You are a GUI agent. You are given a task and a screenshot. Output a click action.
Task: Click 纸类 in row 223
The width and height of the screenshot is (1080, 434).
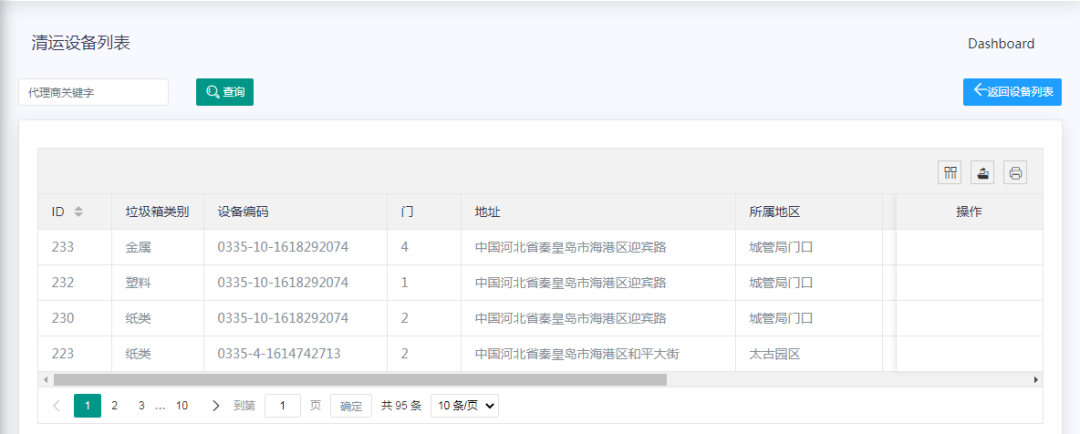tap(157, 354)
